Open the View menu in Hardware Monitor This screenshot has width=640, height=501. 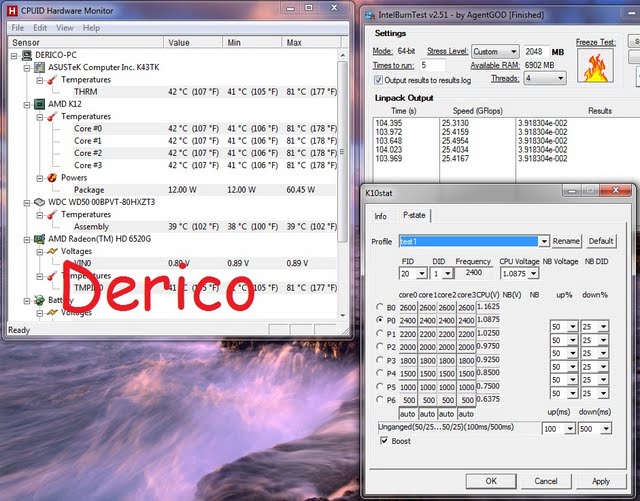(x=64, y=28)
